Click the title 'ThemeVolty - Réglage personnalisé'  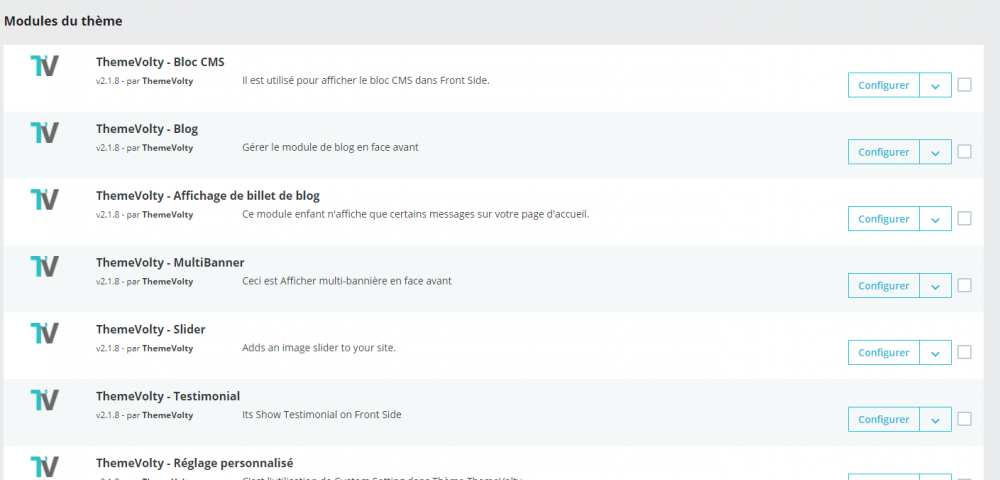pyautogui.click(x=195, y=463)
